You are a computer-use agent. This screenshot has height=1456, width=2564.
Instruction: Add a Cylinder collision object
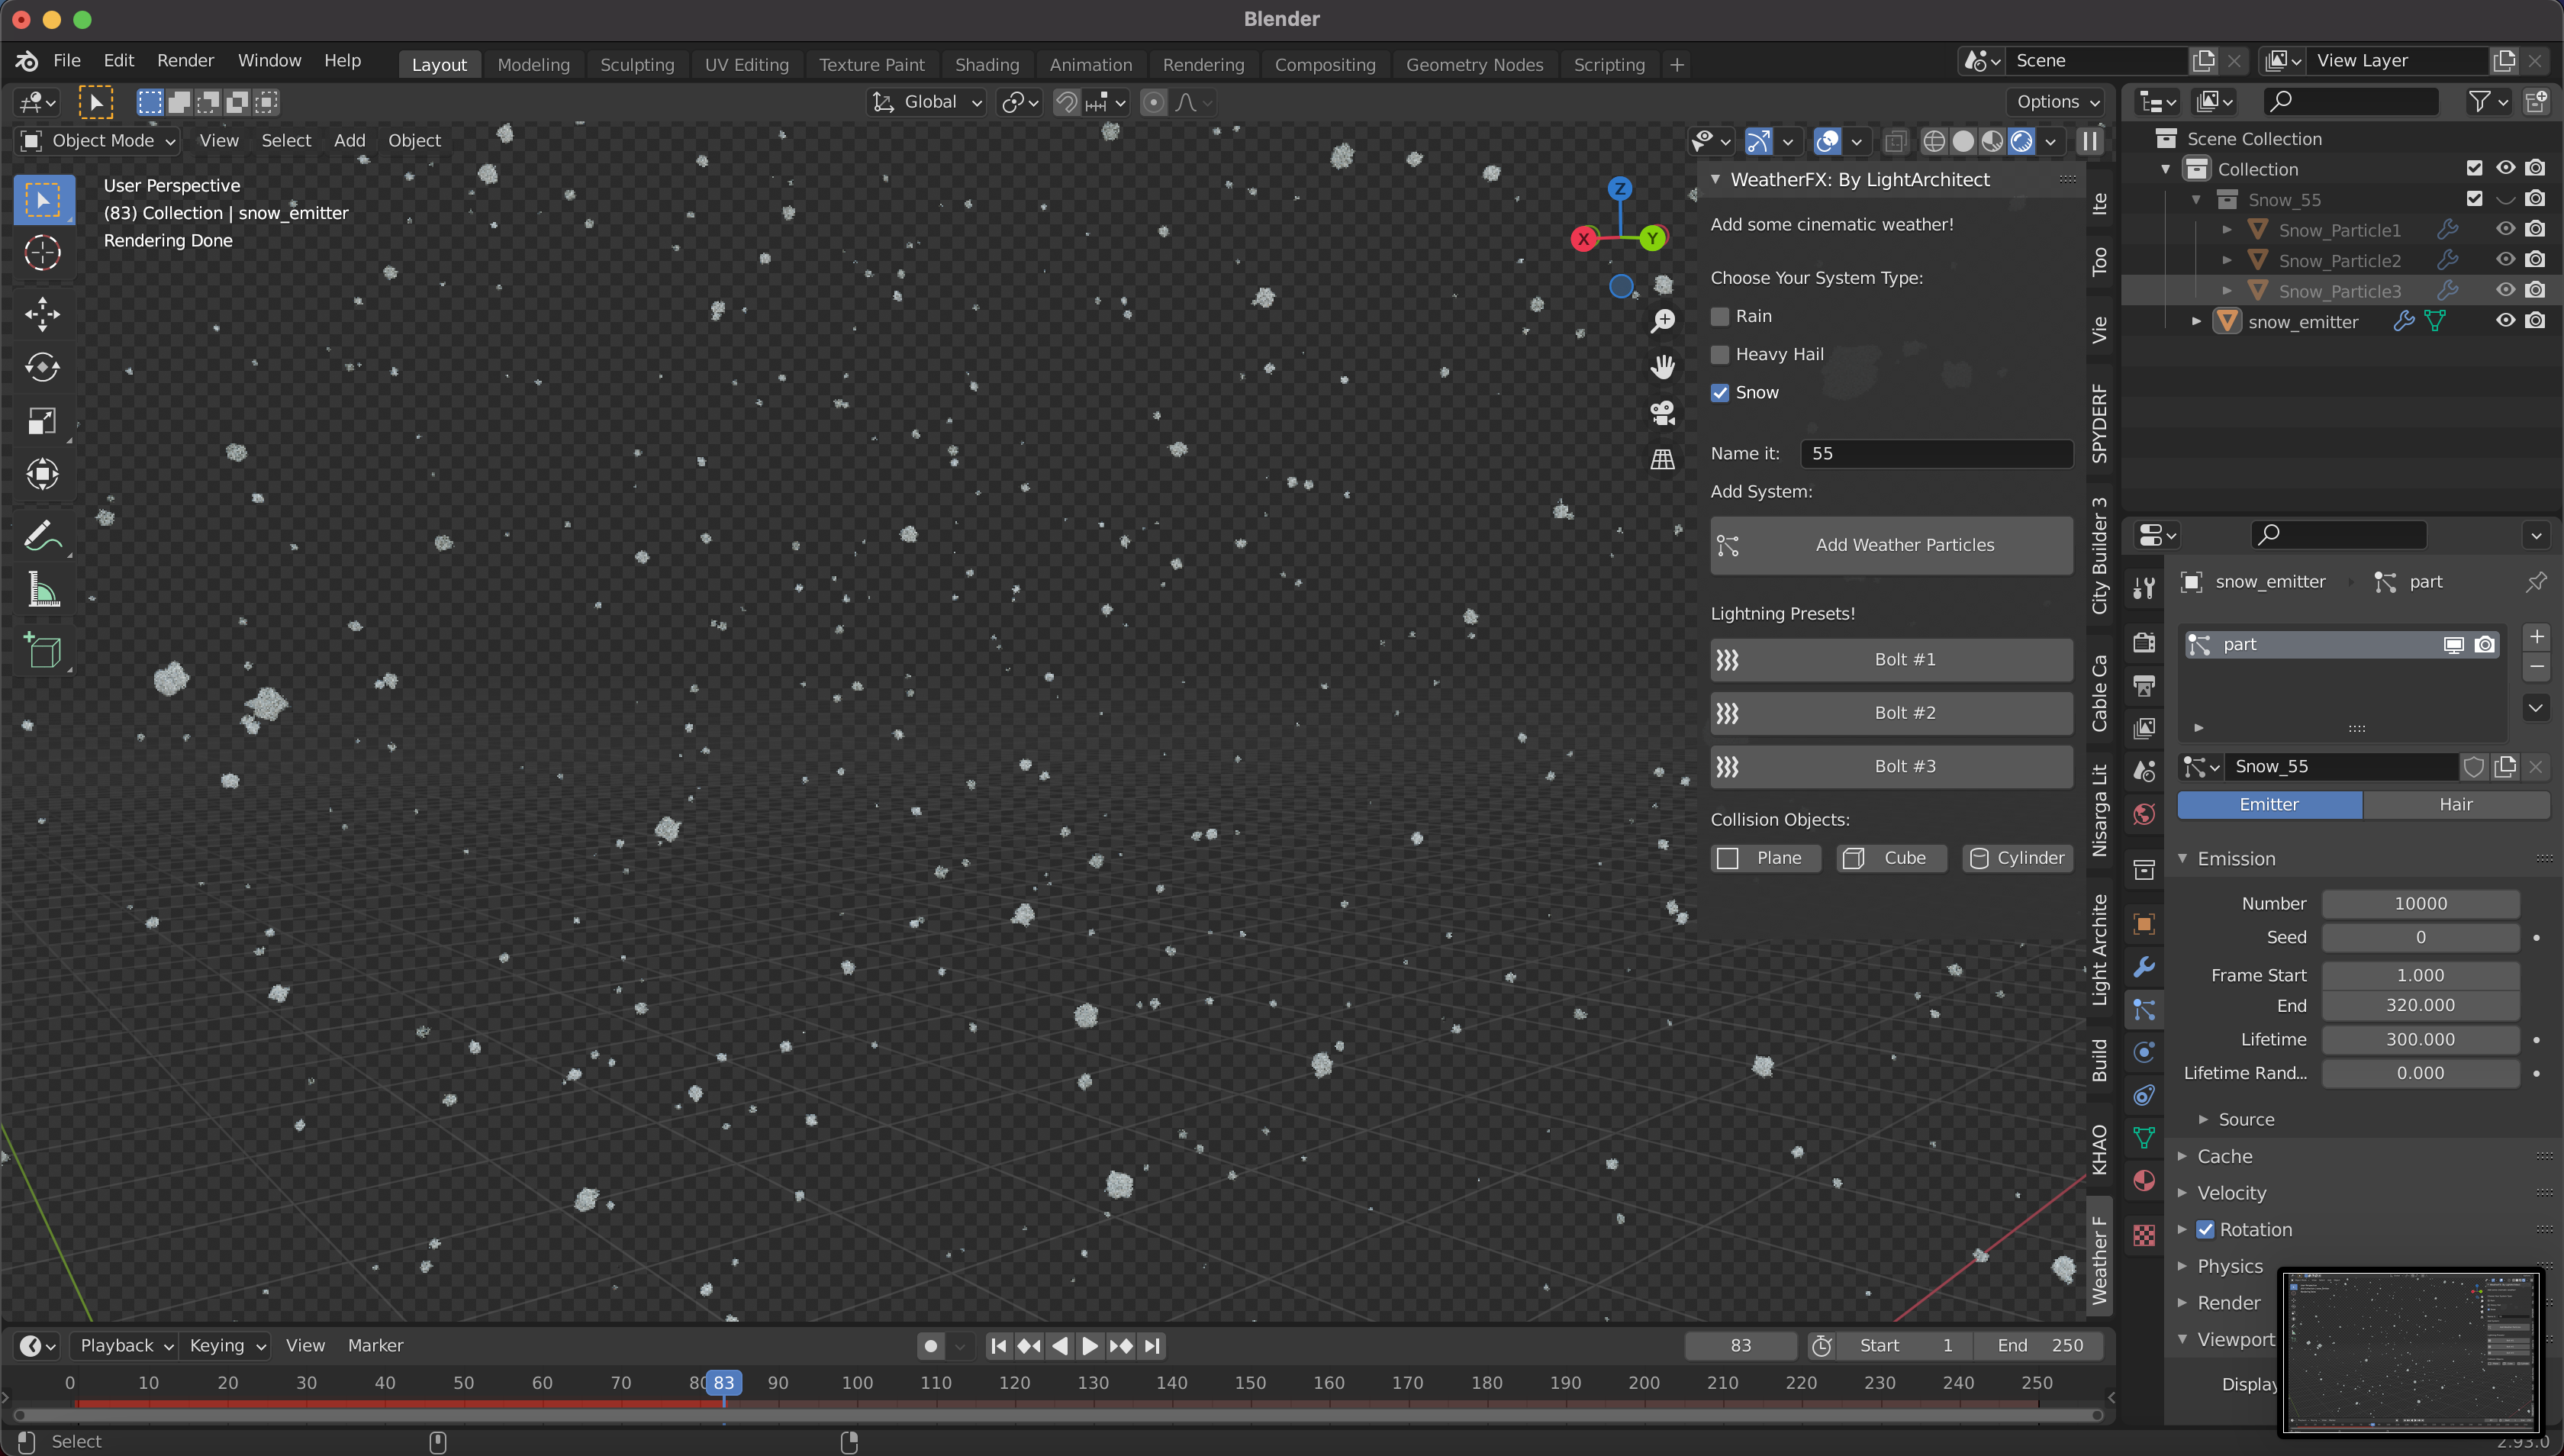point(2017,858)
